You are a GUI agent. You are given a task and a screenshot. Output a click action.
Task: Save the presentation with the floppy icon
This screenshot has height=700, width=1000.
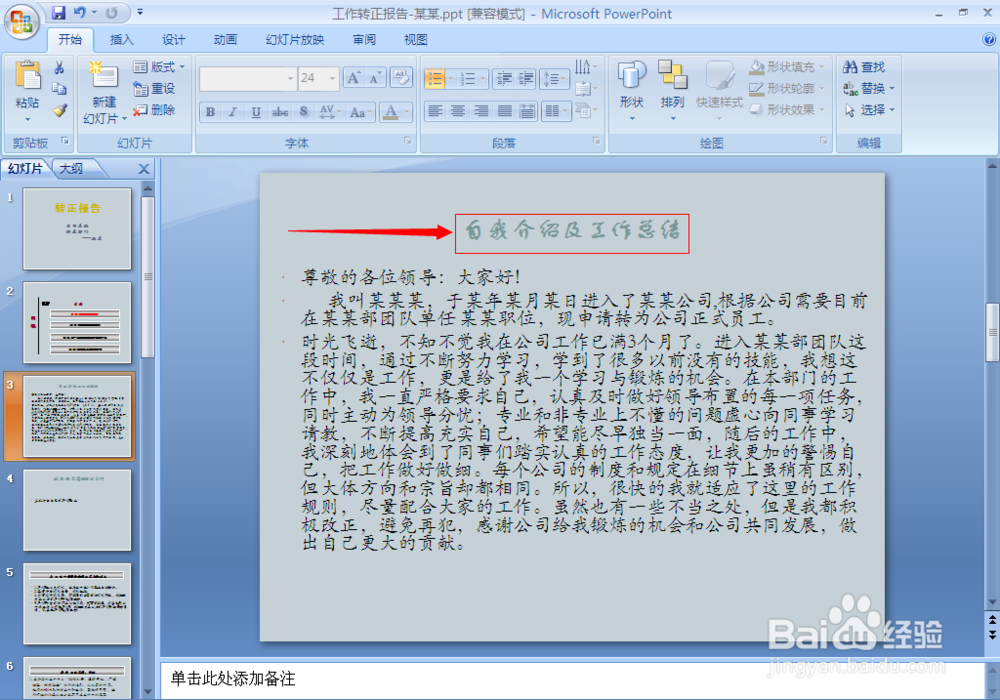click(x=59, y=12)
